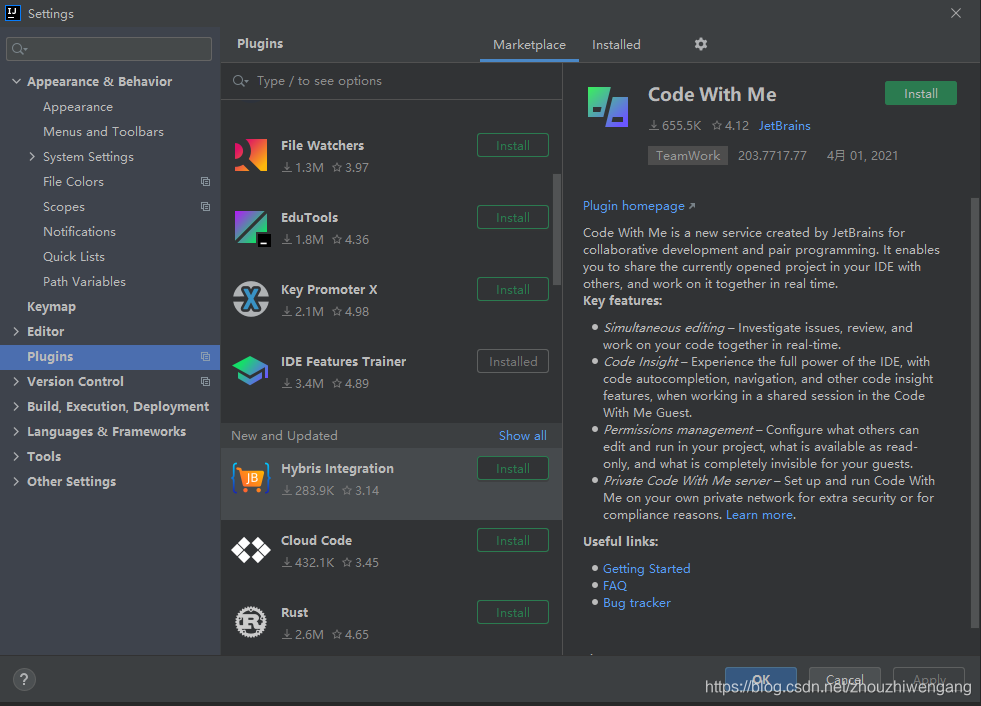Click the plugin search magnifier icon
981x706 pixels.
tap(240, 81)
